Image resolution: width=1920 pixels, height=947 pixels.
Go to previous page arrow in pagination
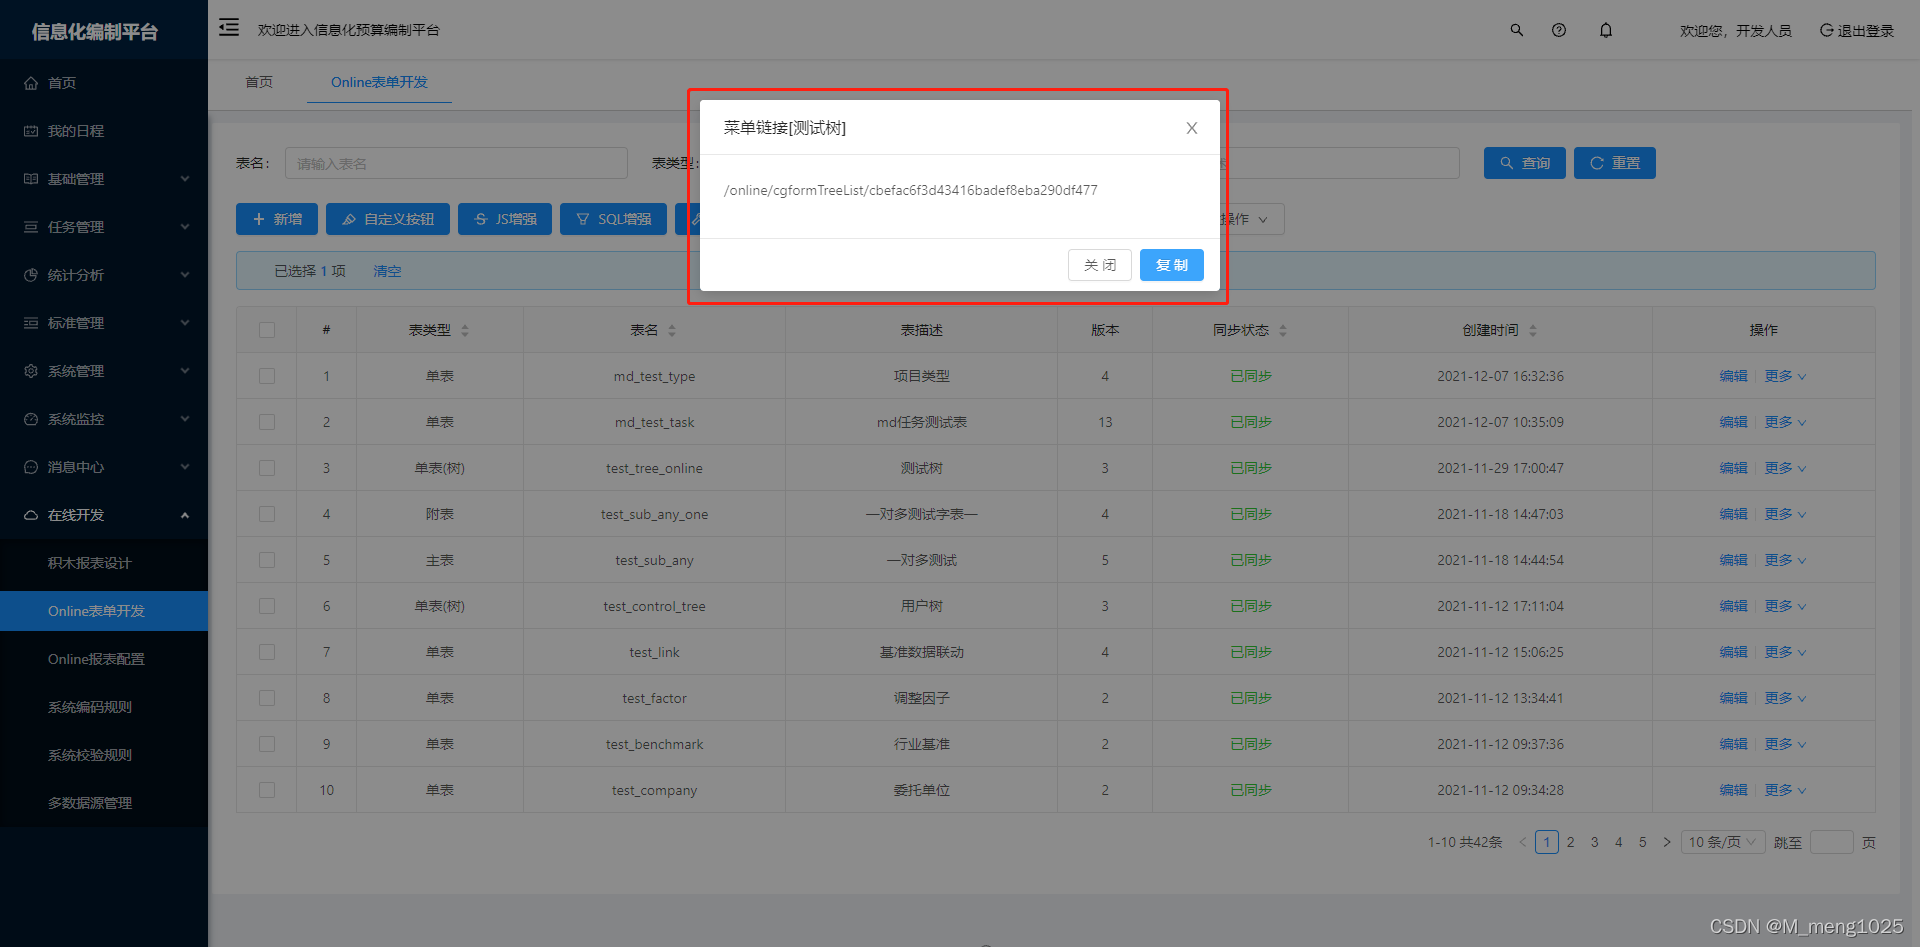pos(1523,842)
